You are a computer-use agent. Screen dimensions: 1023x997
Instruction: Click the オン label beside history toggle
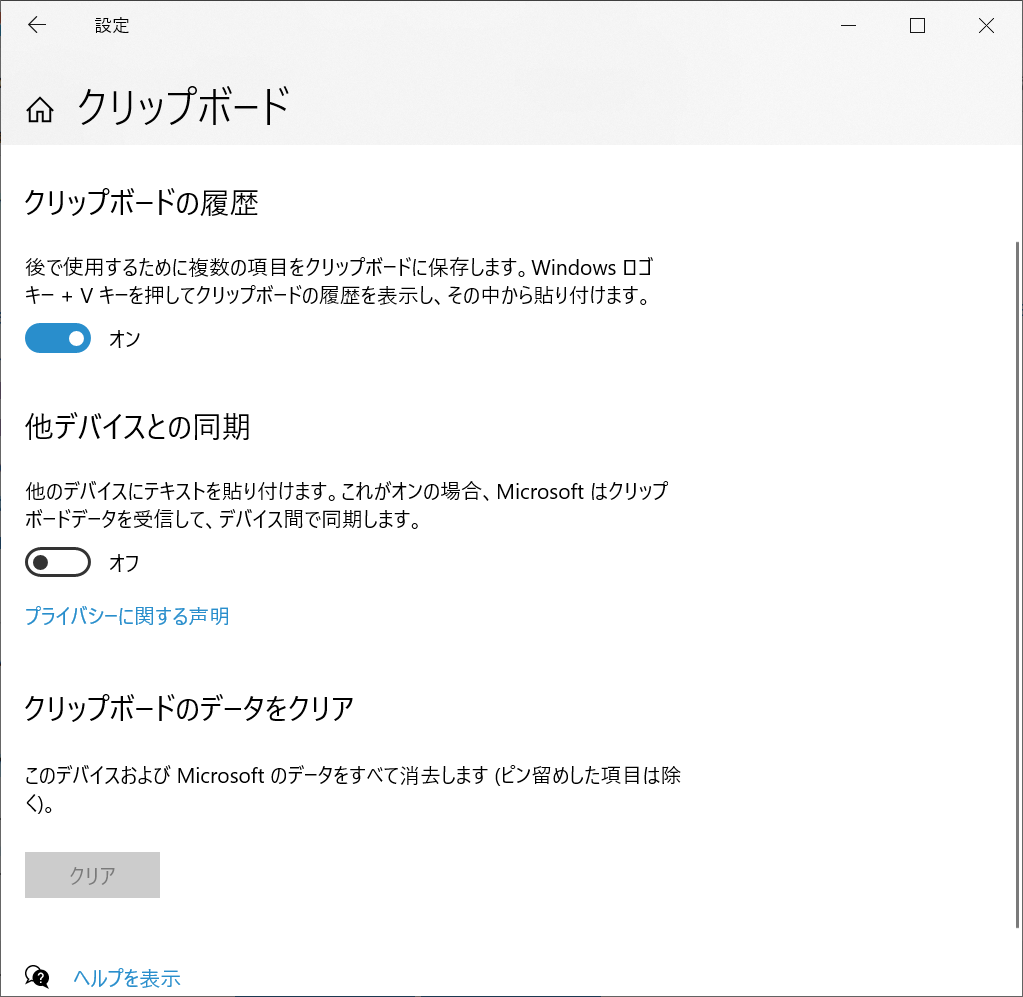125,339
